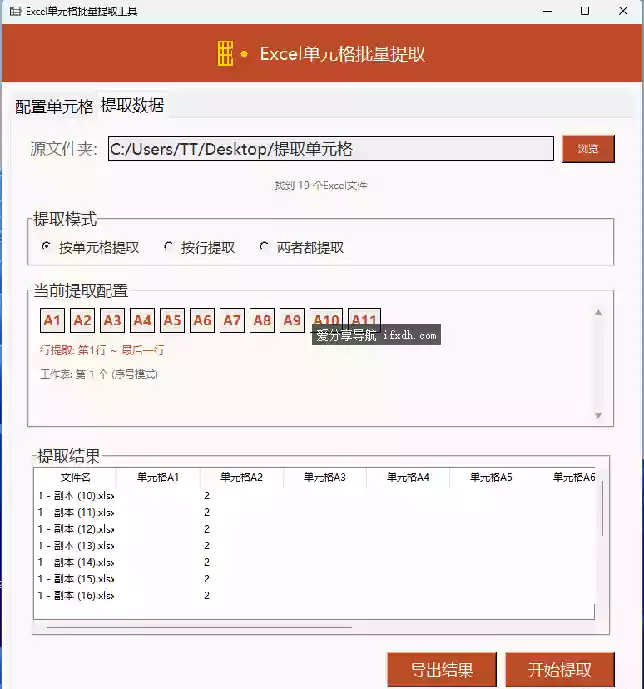Click the 单元格A4 column header
The height and width of the screenshot is (689, 644).
point(408,478)
